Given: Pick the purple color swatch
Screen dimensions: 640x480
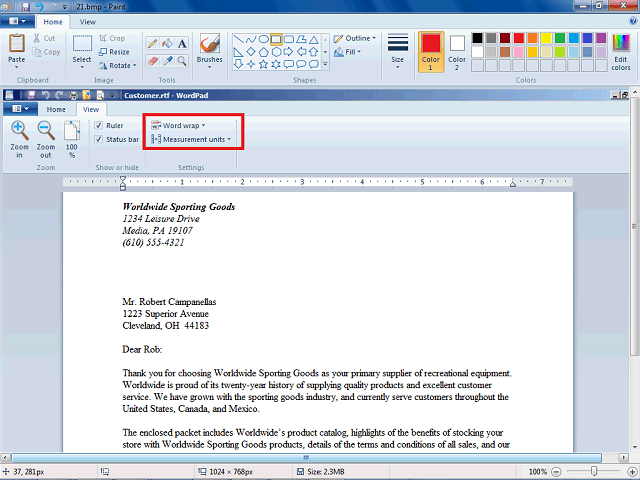Looking at the screenshot, I should 601,38.
